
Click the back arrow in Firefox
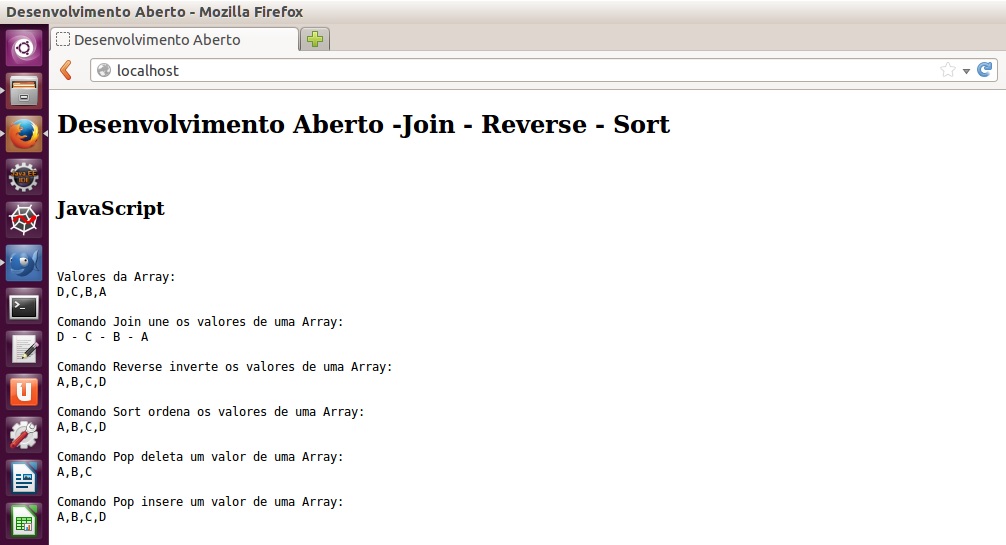click(66, 70)
